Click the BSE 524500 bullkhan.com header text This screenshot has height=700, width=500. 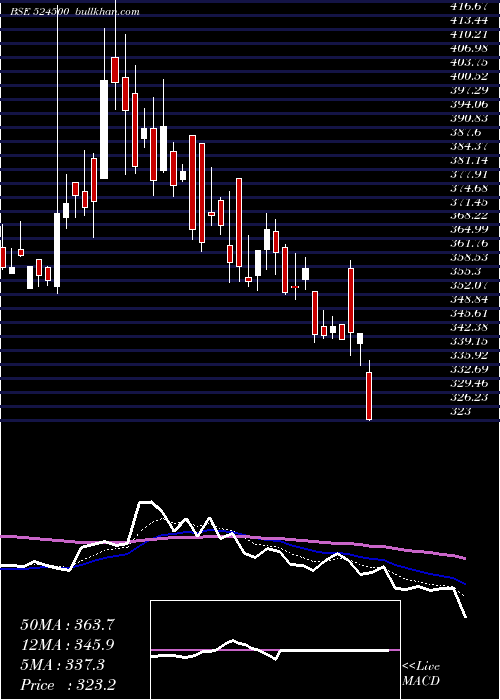[75, 12]
